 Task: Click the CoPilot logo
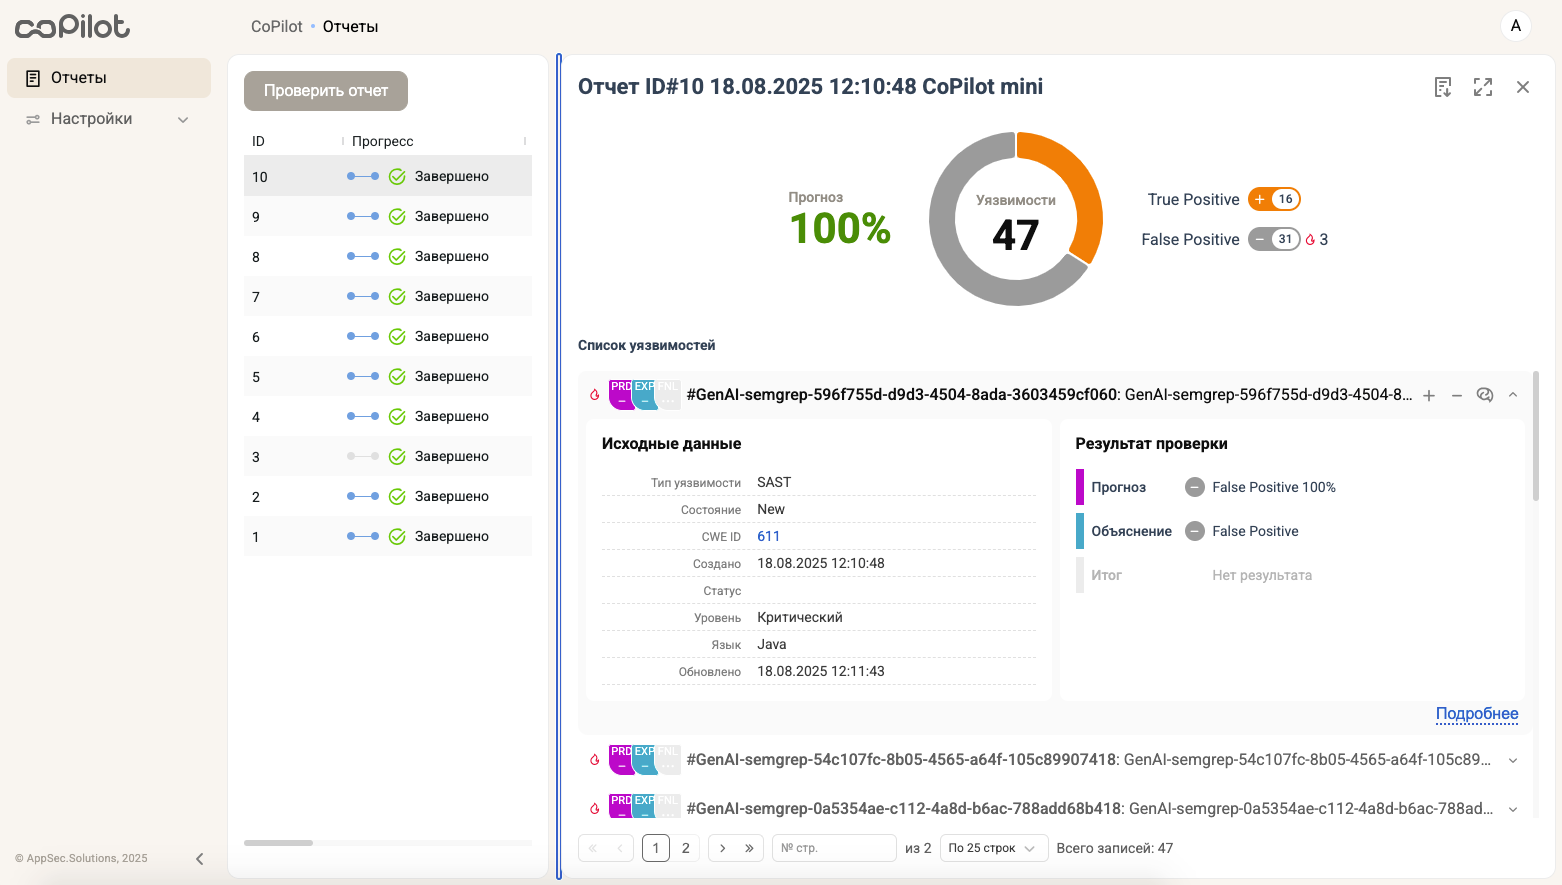click(72, 26)
